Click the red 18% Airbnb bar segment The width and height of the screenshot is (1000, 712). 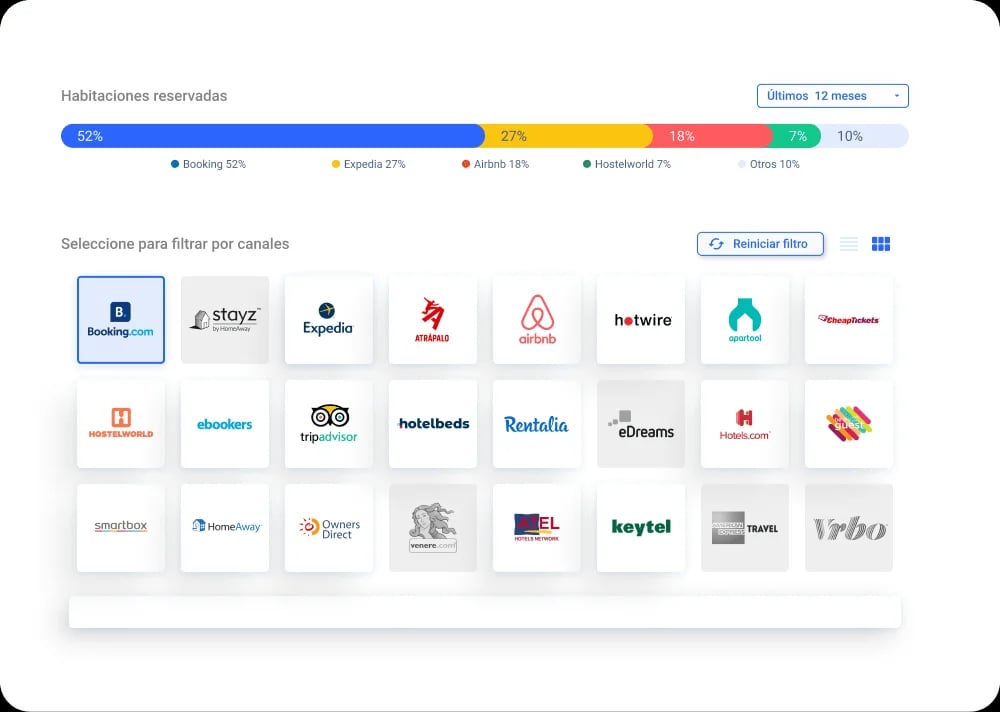[x=710, y=136]
